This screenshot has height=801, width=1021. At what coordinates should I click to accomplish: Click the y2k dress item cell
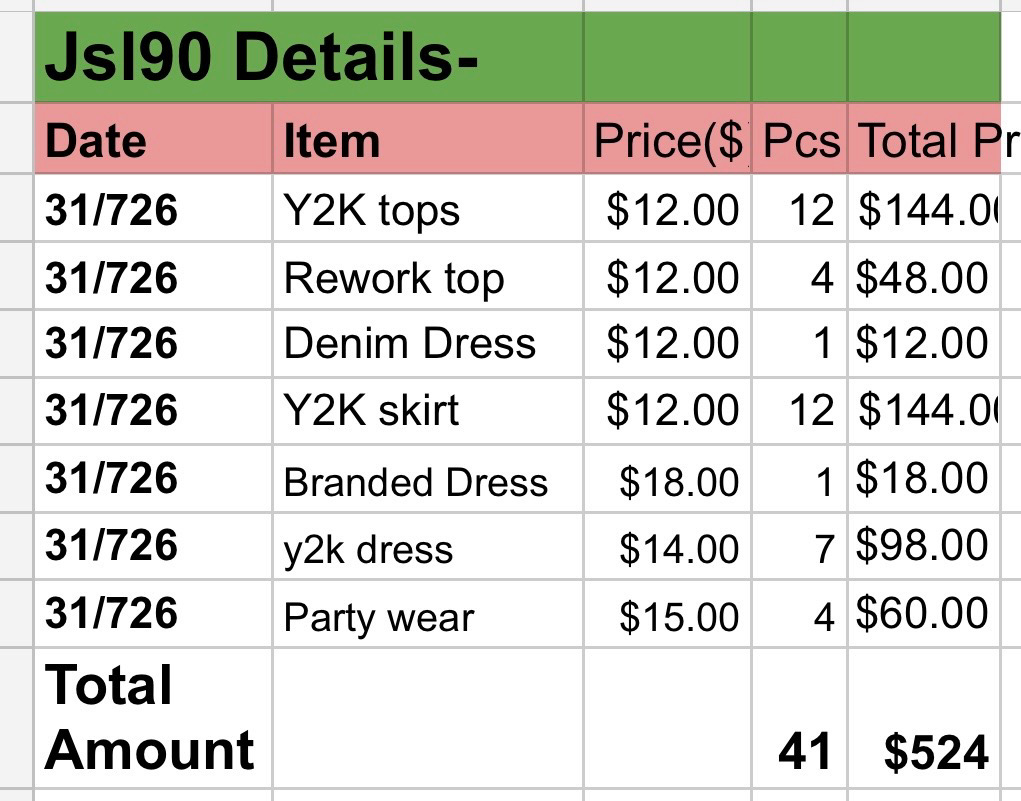click(428, 547)
